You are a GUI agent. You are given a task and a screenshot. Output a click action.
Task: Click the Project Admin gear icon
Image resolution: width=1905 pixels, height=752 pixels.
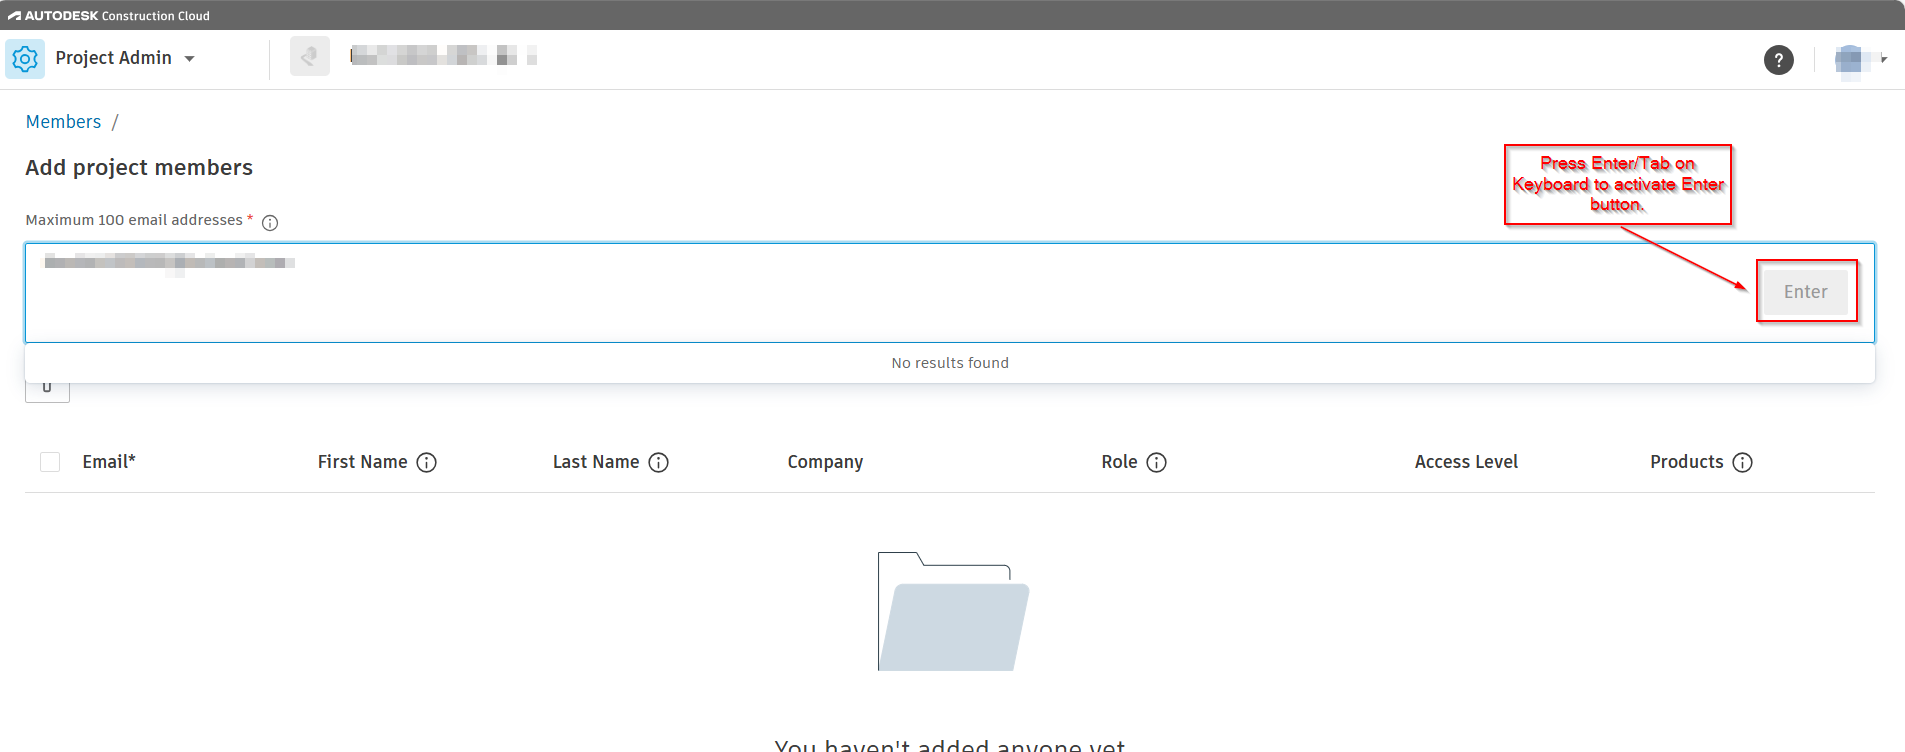25,59
